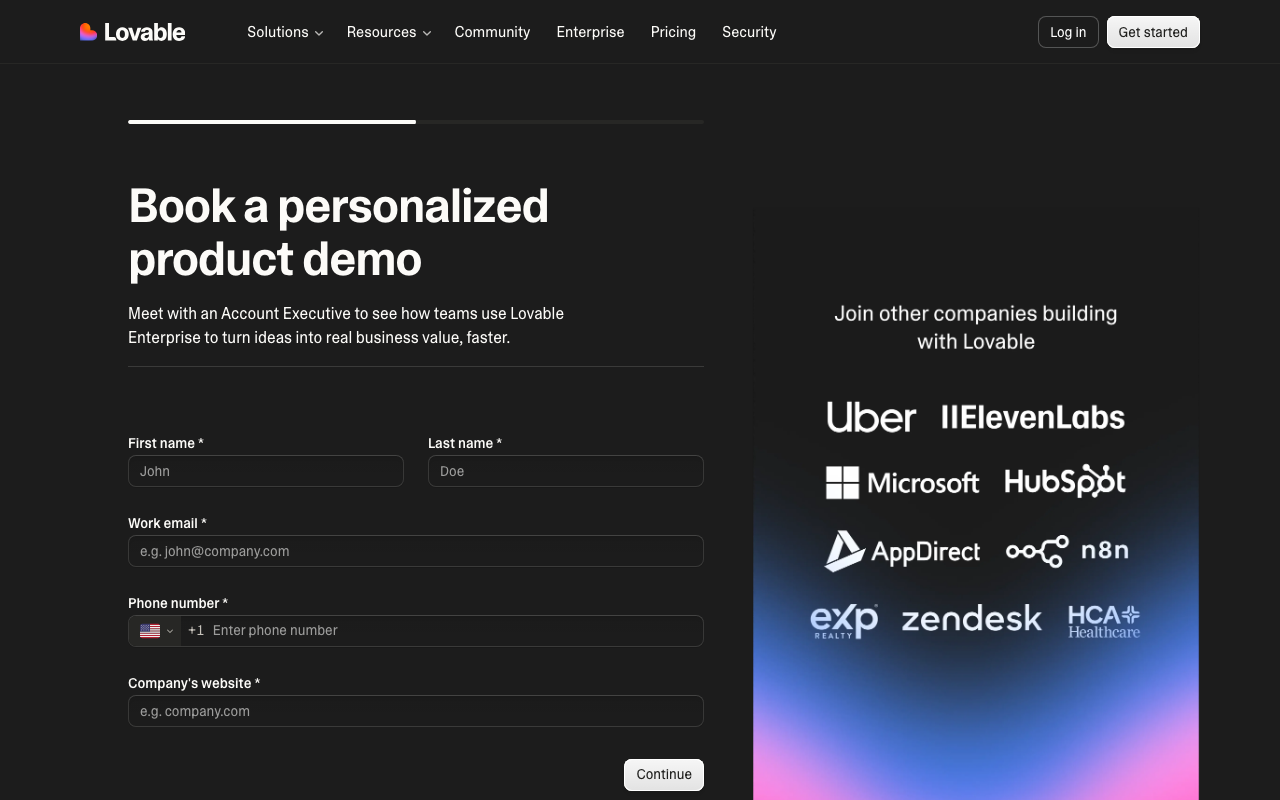This screenshot has width=1280, height=800.
Task: Click the HubSpot logo
Action: pos(1065,482)
